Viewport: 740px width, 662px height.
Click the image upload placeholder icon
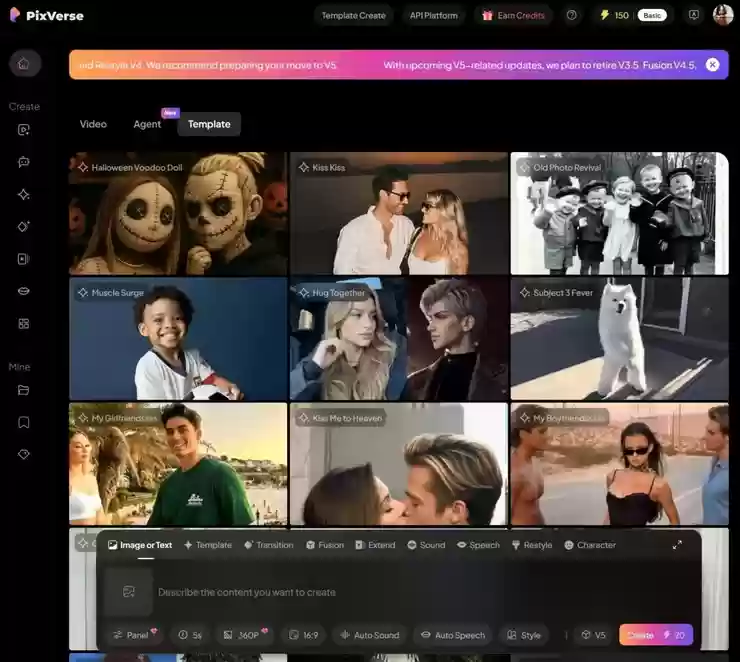(x=128, y=592)
